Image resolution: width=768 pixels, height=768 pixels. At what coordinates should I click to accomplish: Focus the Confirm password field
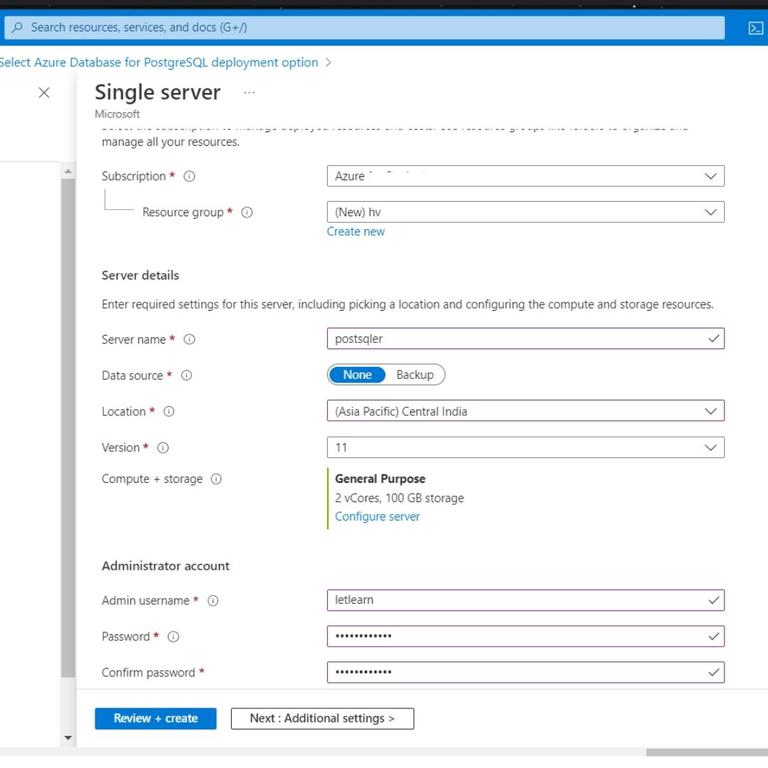click(526, 672)
